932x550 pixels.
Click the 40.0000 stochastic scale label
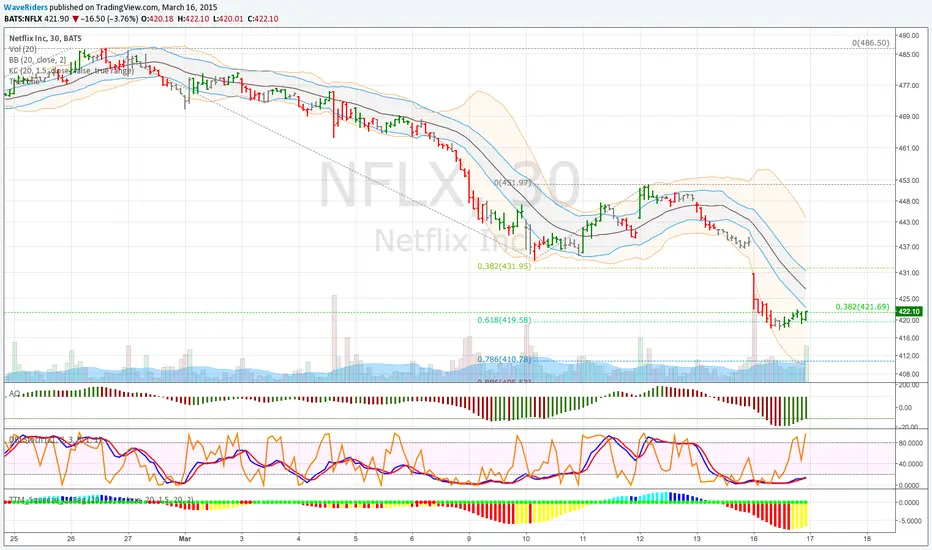point(910,464)
